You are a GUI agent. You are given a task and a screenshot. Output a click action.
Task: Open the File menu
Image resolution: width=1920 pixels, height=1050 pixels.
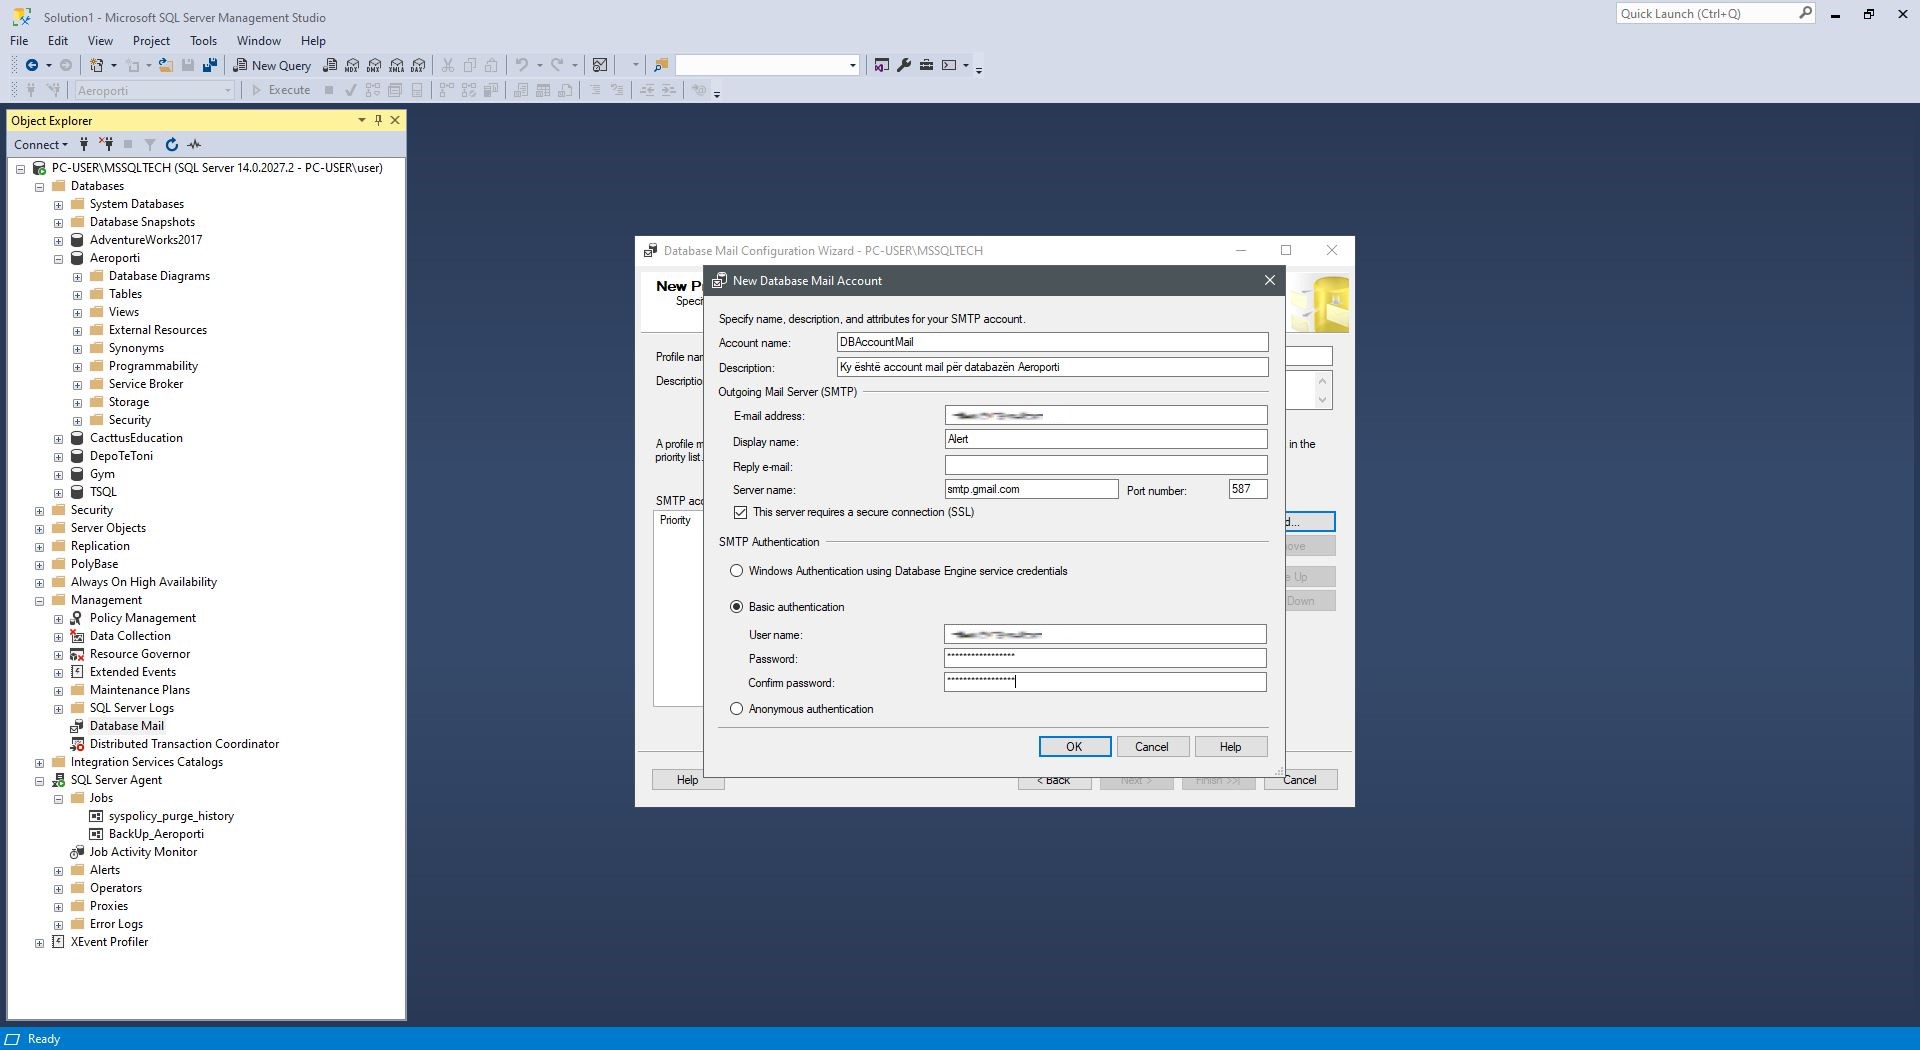click(x=19, y=41)
